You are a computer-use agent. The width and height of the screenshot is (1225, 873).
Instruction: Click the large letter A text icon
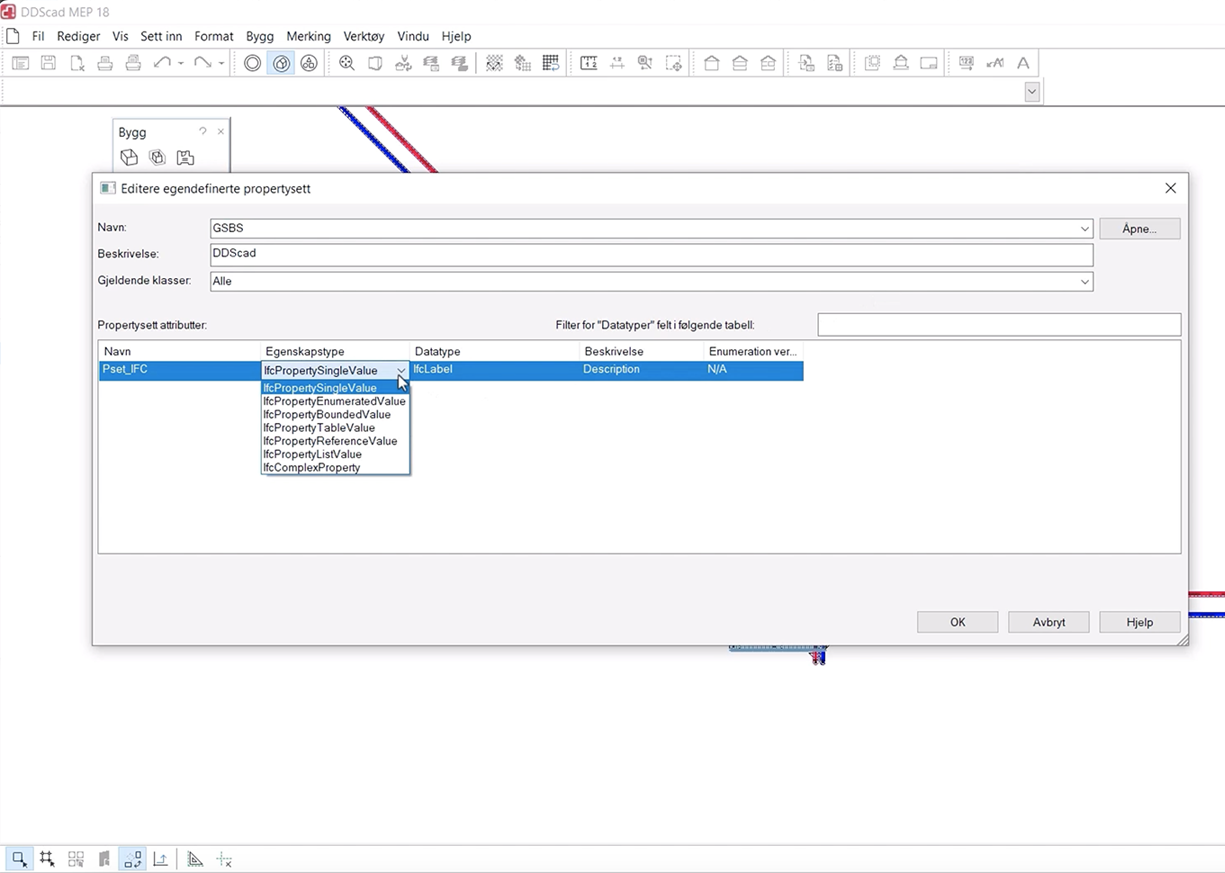click(x=1023, y=63)
